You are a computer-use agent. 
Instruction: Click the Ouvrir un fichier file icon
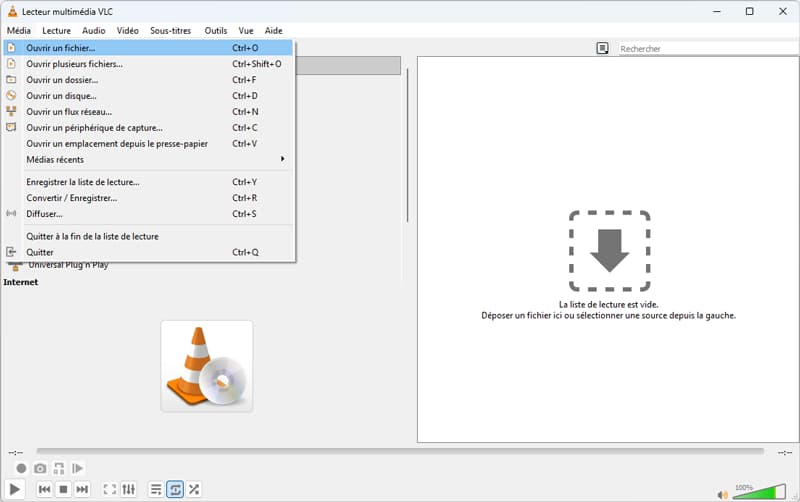[11, 48]
